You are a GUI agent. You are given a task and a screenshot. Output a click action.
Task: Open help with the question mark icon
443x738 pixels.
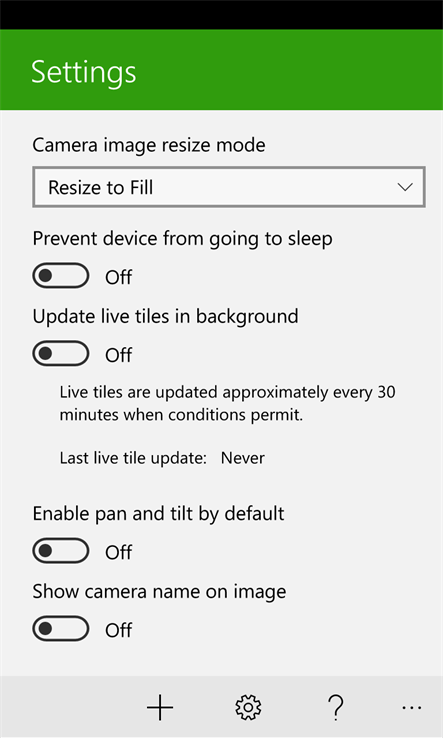[336, 707]
